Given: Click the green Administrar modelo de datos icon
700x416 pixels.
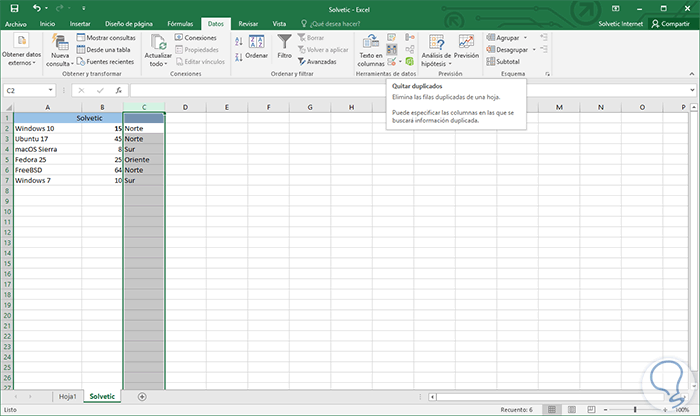Looking at the screenshot, I should coord(410,62).
